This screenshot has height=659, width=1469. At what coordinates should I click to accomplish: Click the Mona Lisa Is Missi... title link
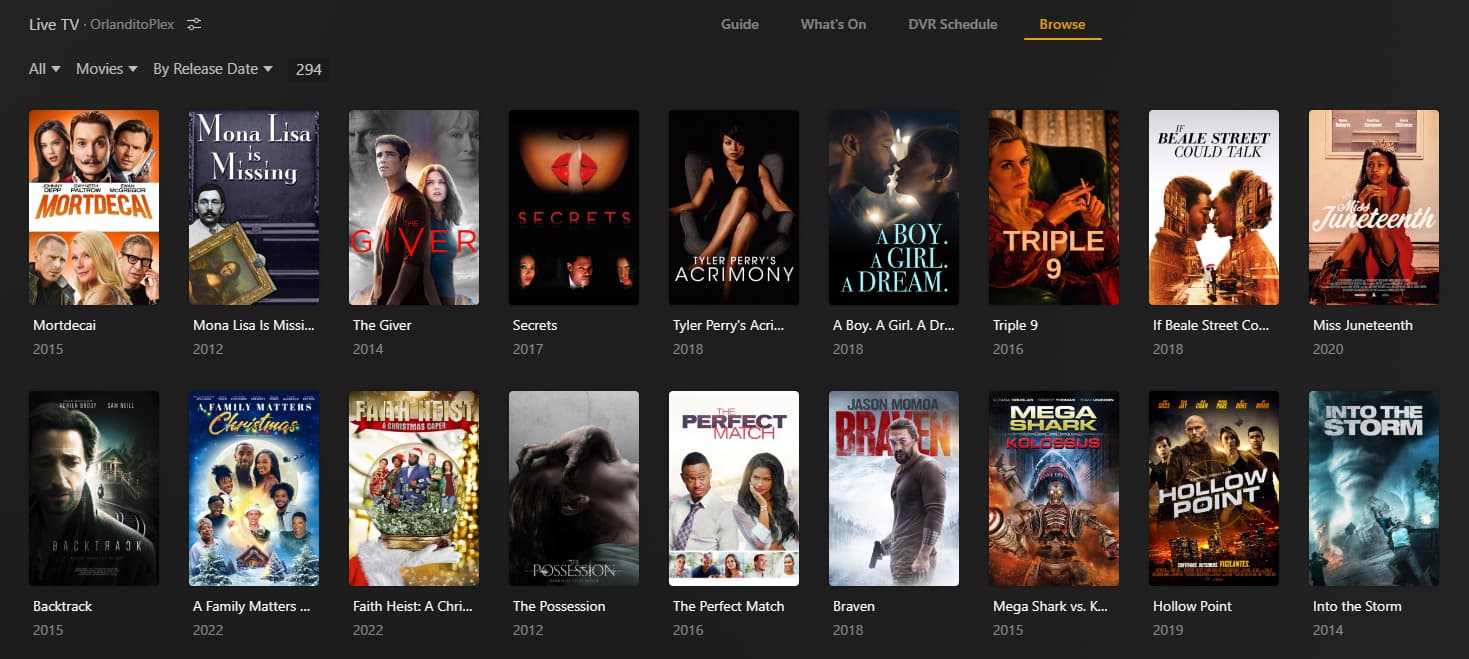254,325
